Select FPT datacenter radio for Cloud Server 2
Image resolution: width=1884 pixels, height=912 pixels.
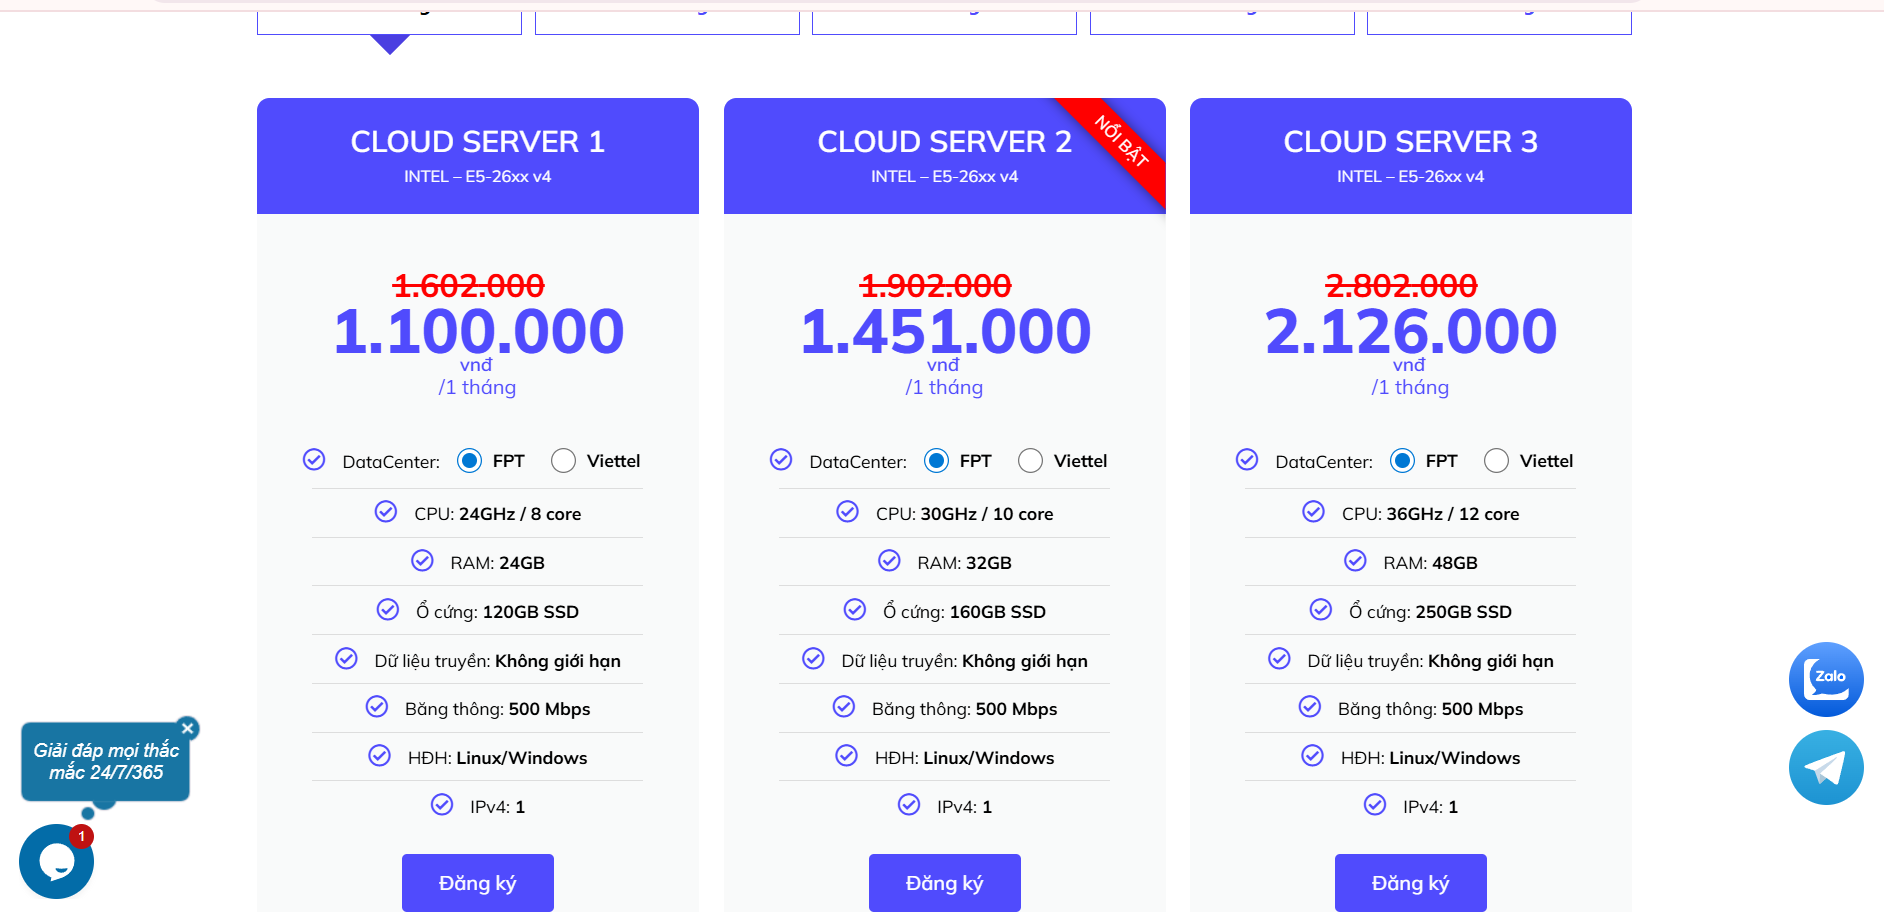click(936, 461)
